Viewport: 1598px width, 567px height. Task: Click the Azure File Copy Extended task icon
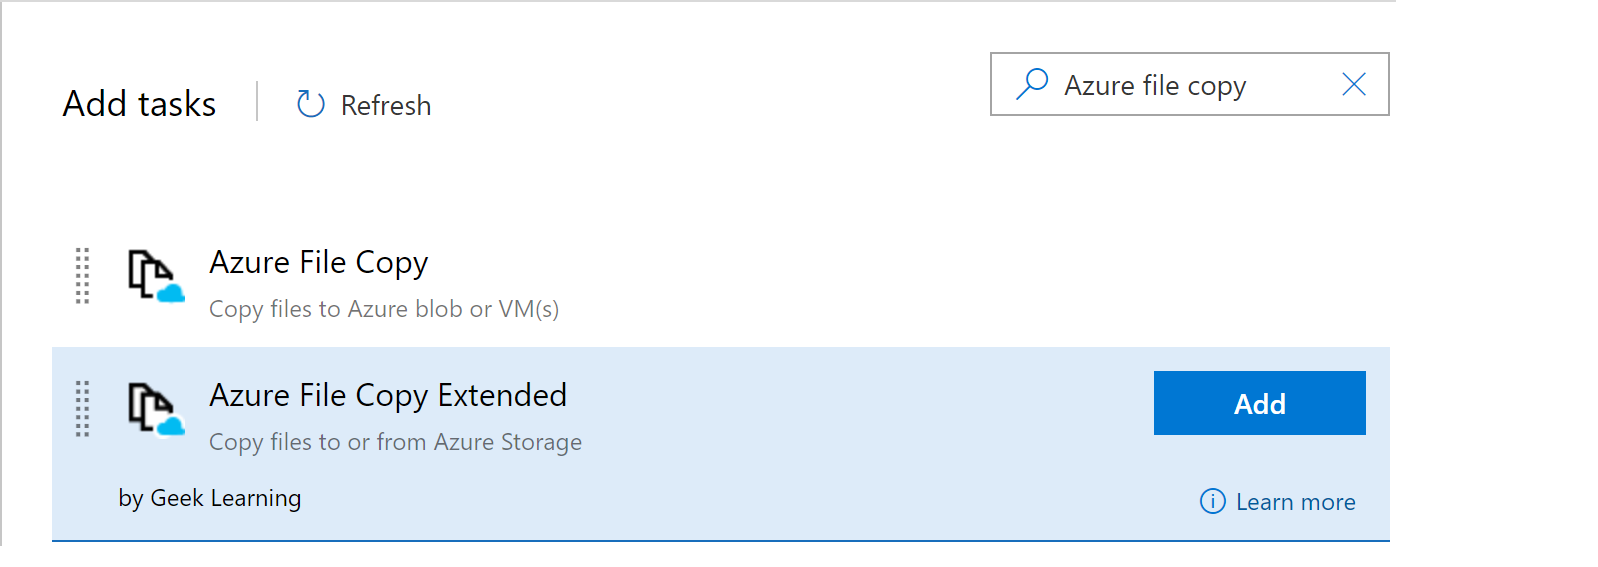(x=155, y=408)
